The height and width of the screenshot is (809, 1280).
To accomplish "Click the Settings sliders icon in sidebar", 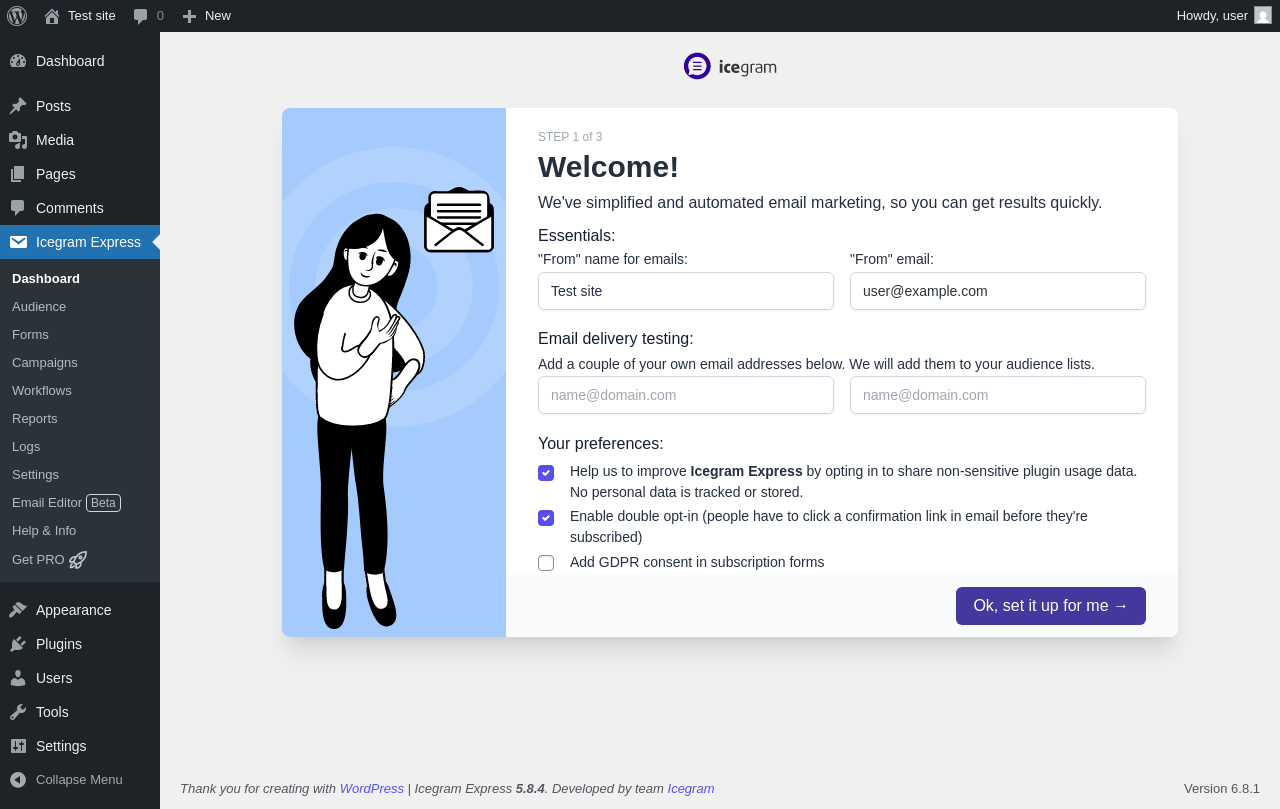I will [18, 746].
